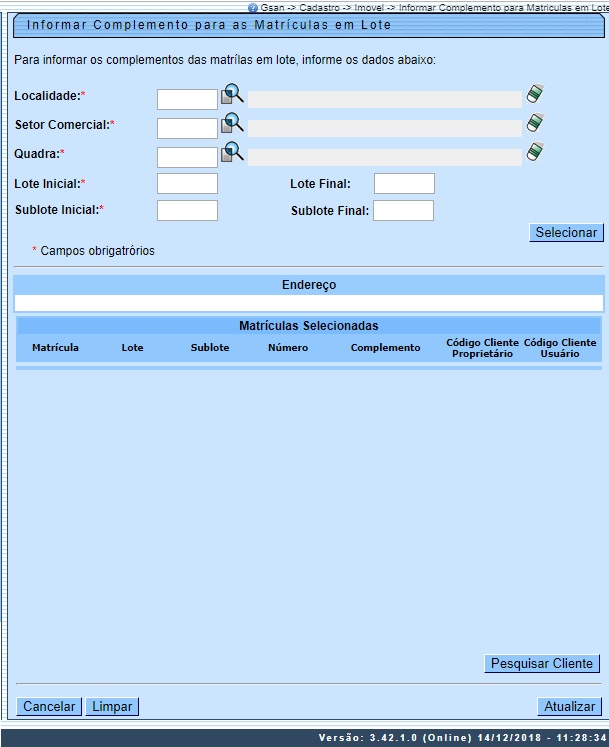Click the Sublote Inicial input box
609x747 pixels.
[187, 211]
